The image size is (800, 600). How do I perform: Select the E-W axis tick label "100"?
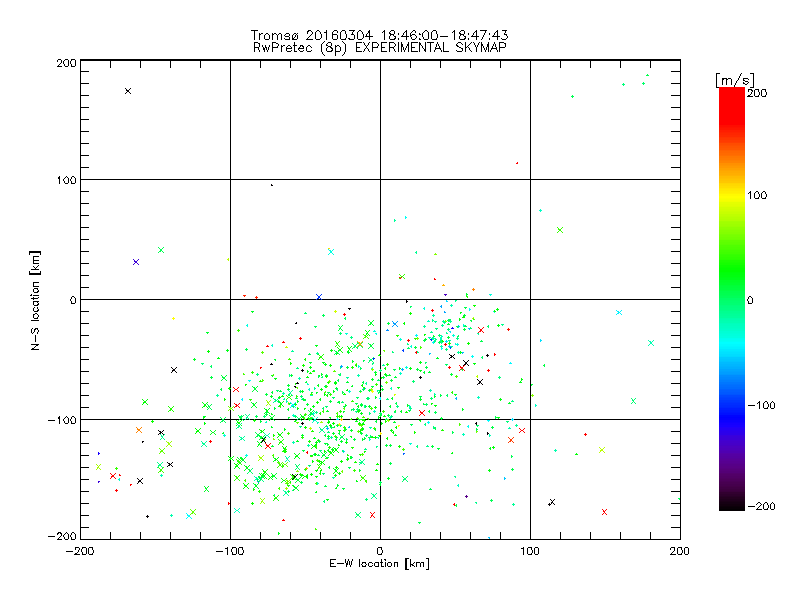530,551
